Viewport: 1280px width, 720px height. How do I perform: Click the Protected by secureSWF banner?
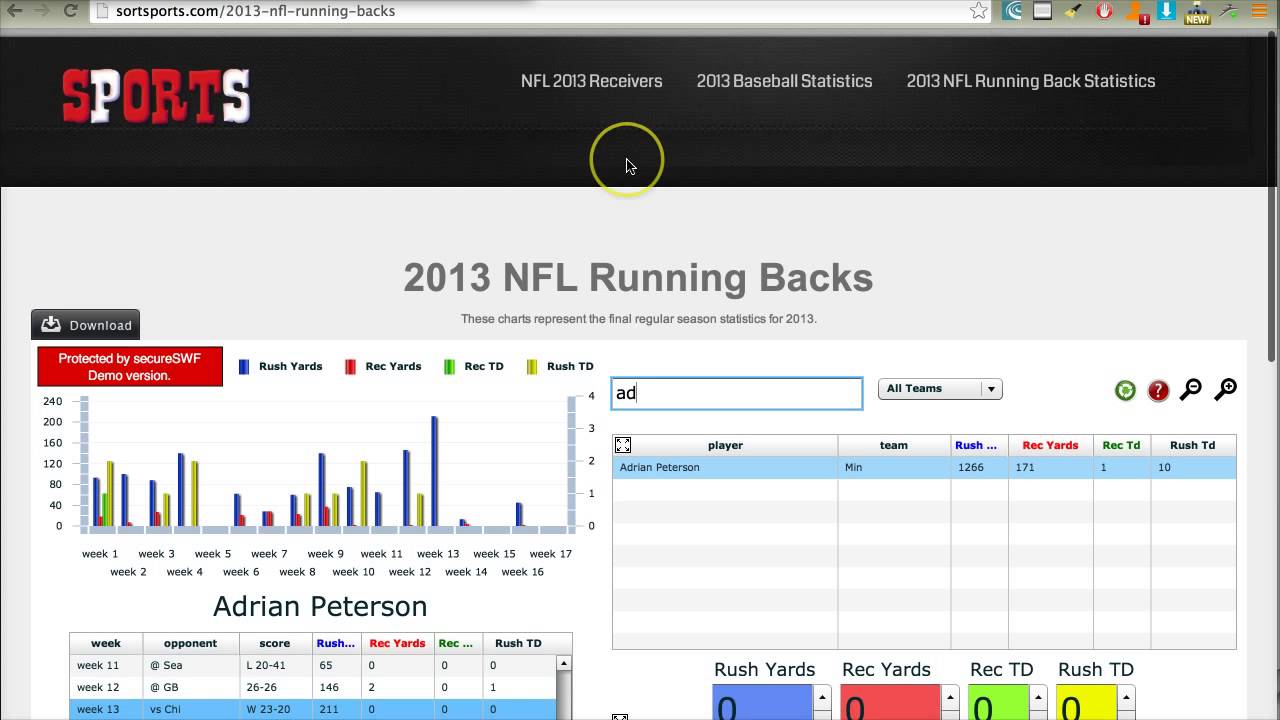click(130, 367)
